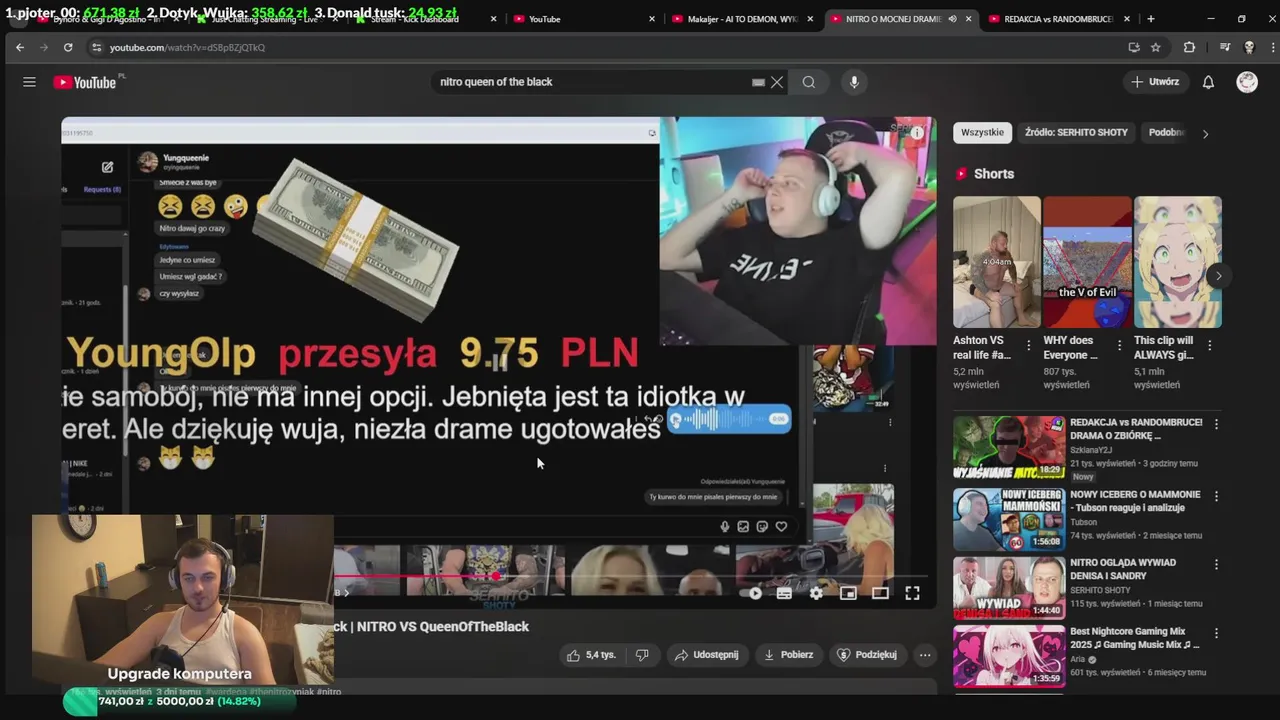1280x720 pixels.
Task: Bookmark this page with the star
Action: (1156, 47)
